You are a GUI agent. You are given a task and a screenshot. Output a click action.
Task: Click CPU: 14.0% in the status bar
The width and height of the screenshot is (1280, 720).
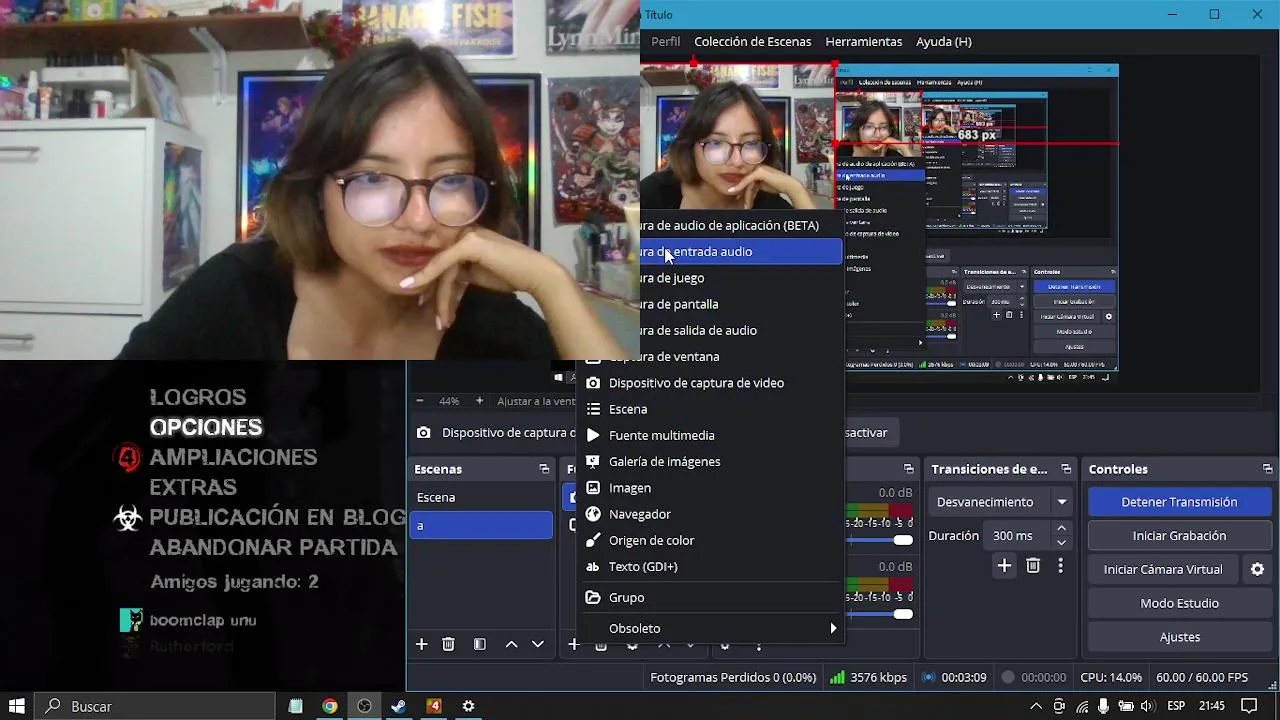[1111, 677]
